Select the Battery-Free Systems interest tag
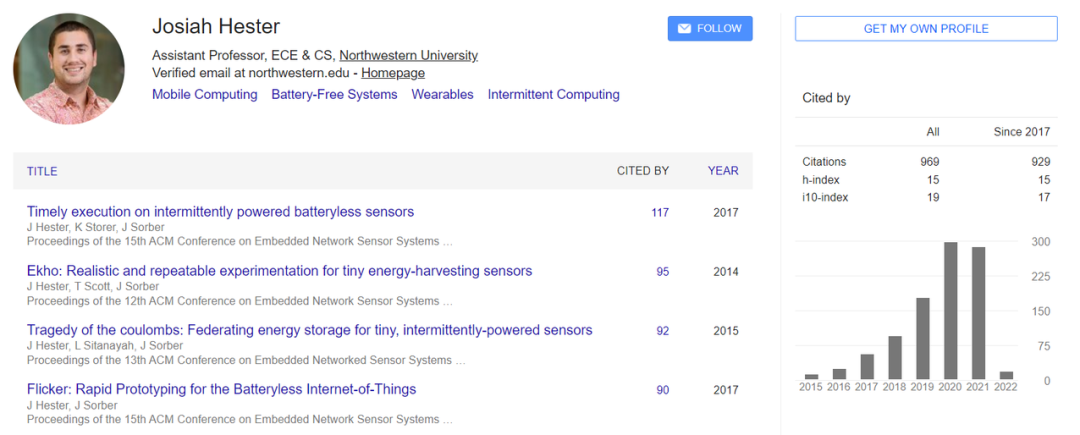 334,95
